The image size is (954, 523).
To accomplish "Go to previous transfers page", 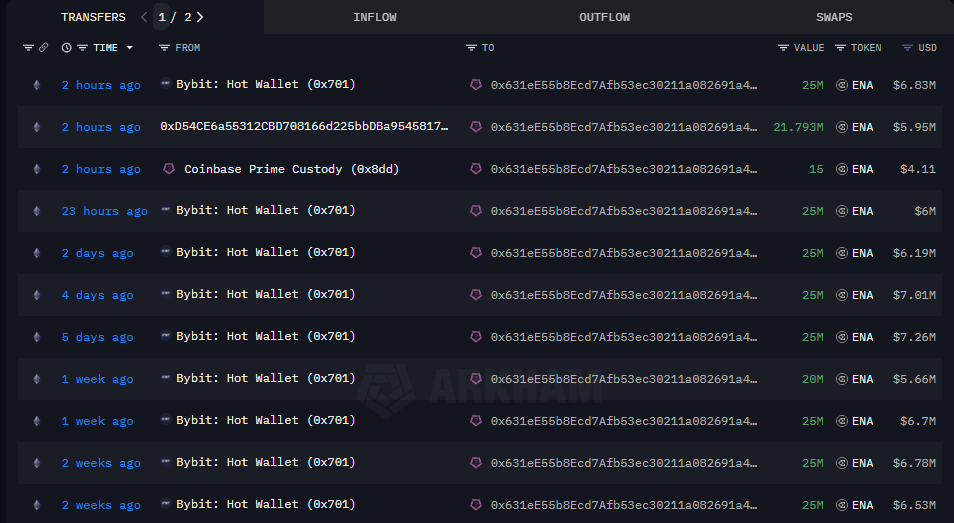I will (x=145, y=17).
